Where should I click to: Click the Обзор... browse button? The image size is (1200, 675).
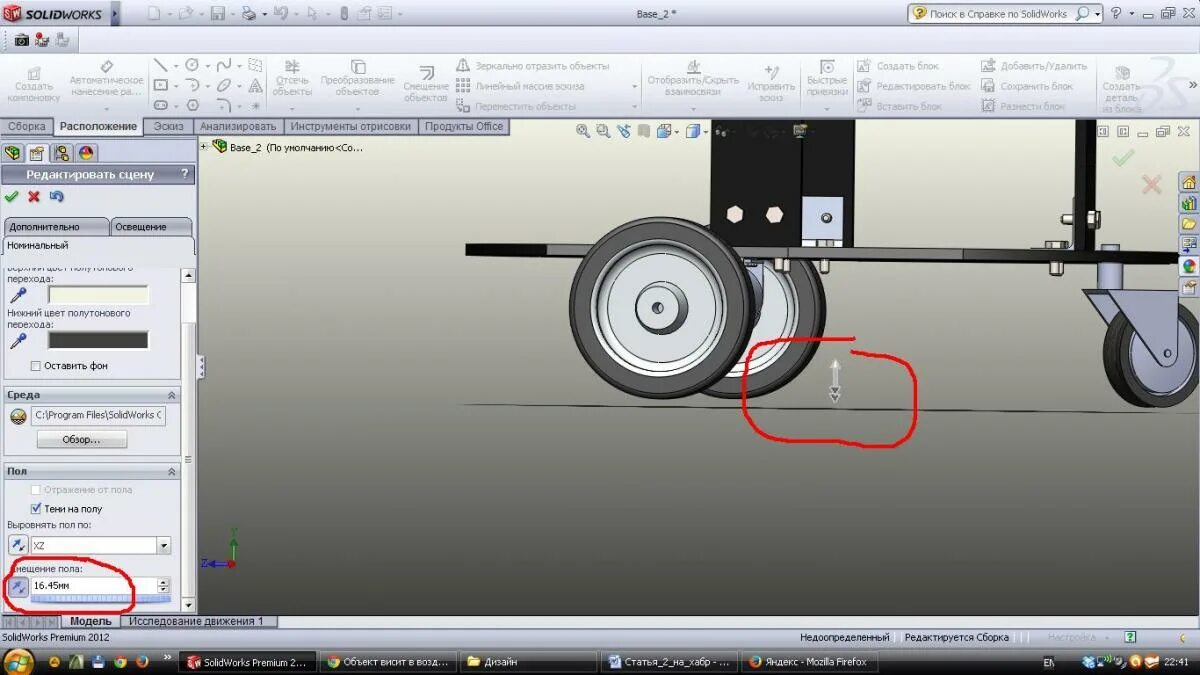pos(82,440)
